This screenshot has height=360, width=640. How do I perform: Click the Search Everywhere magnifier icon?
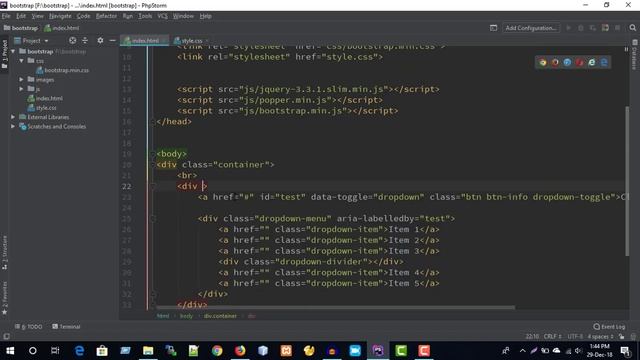click(x=632, y=28)
